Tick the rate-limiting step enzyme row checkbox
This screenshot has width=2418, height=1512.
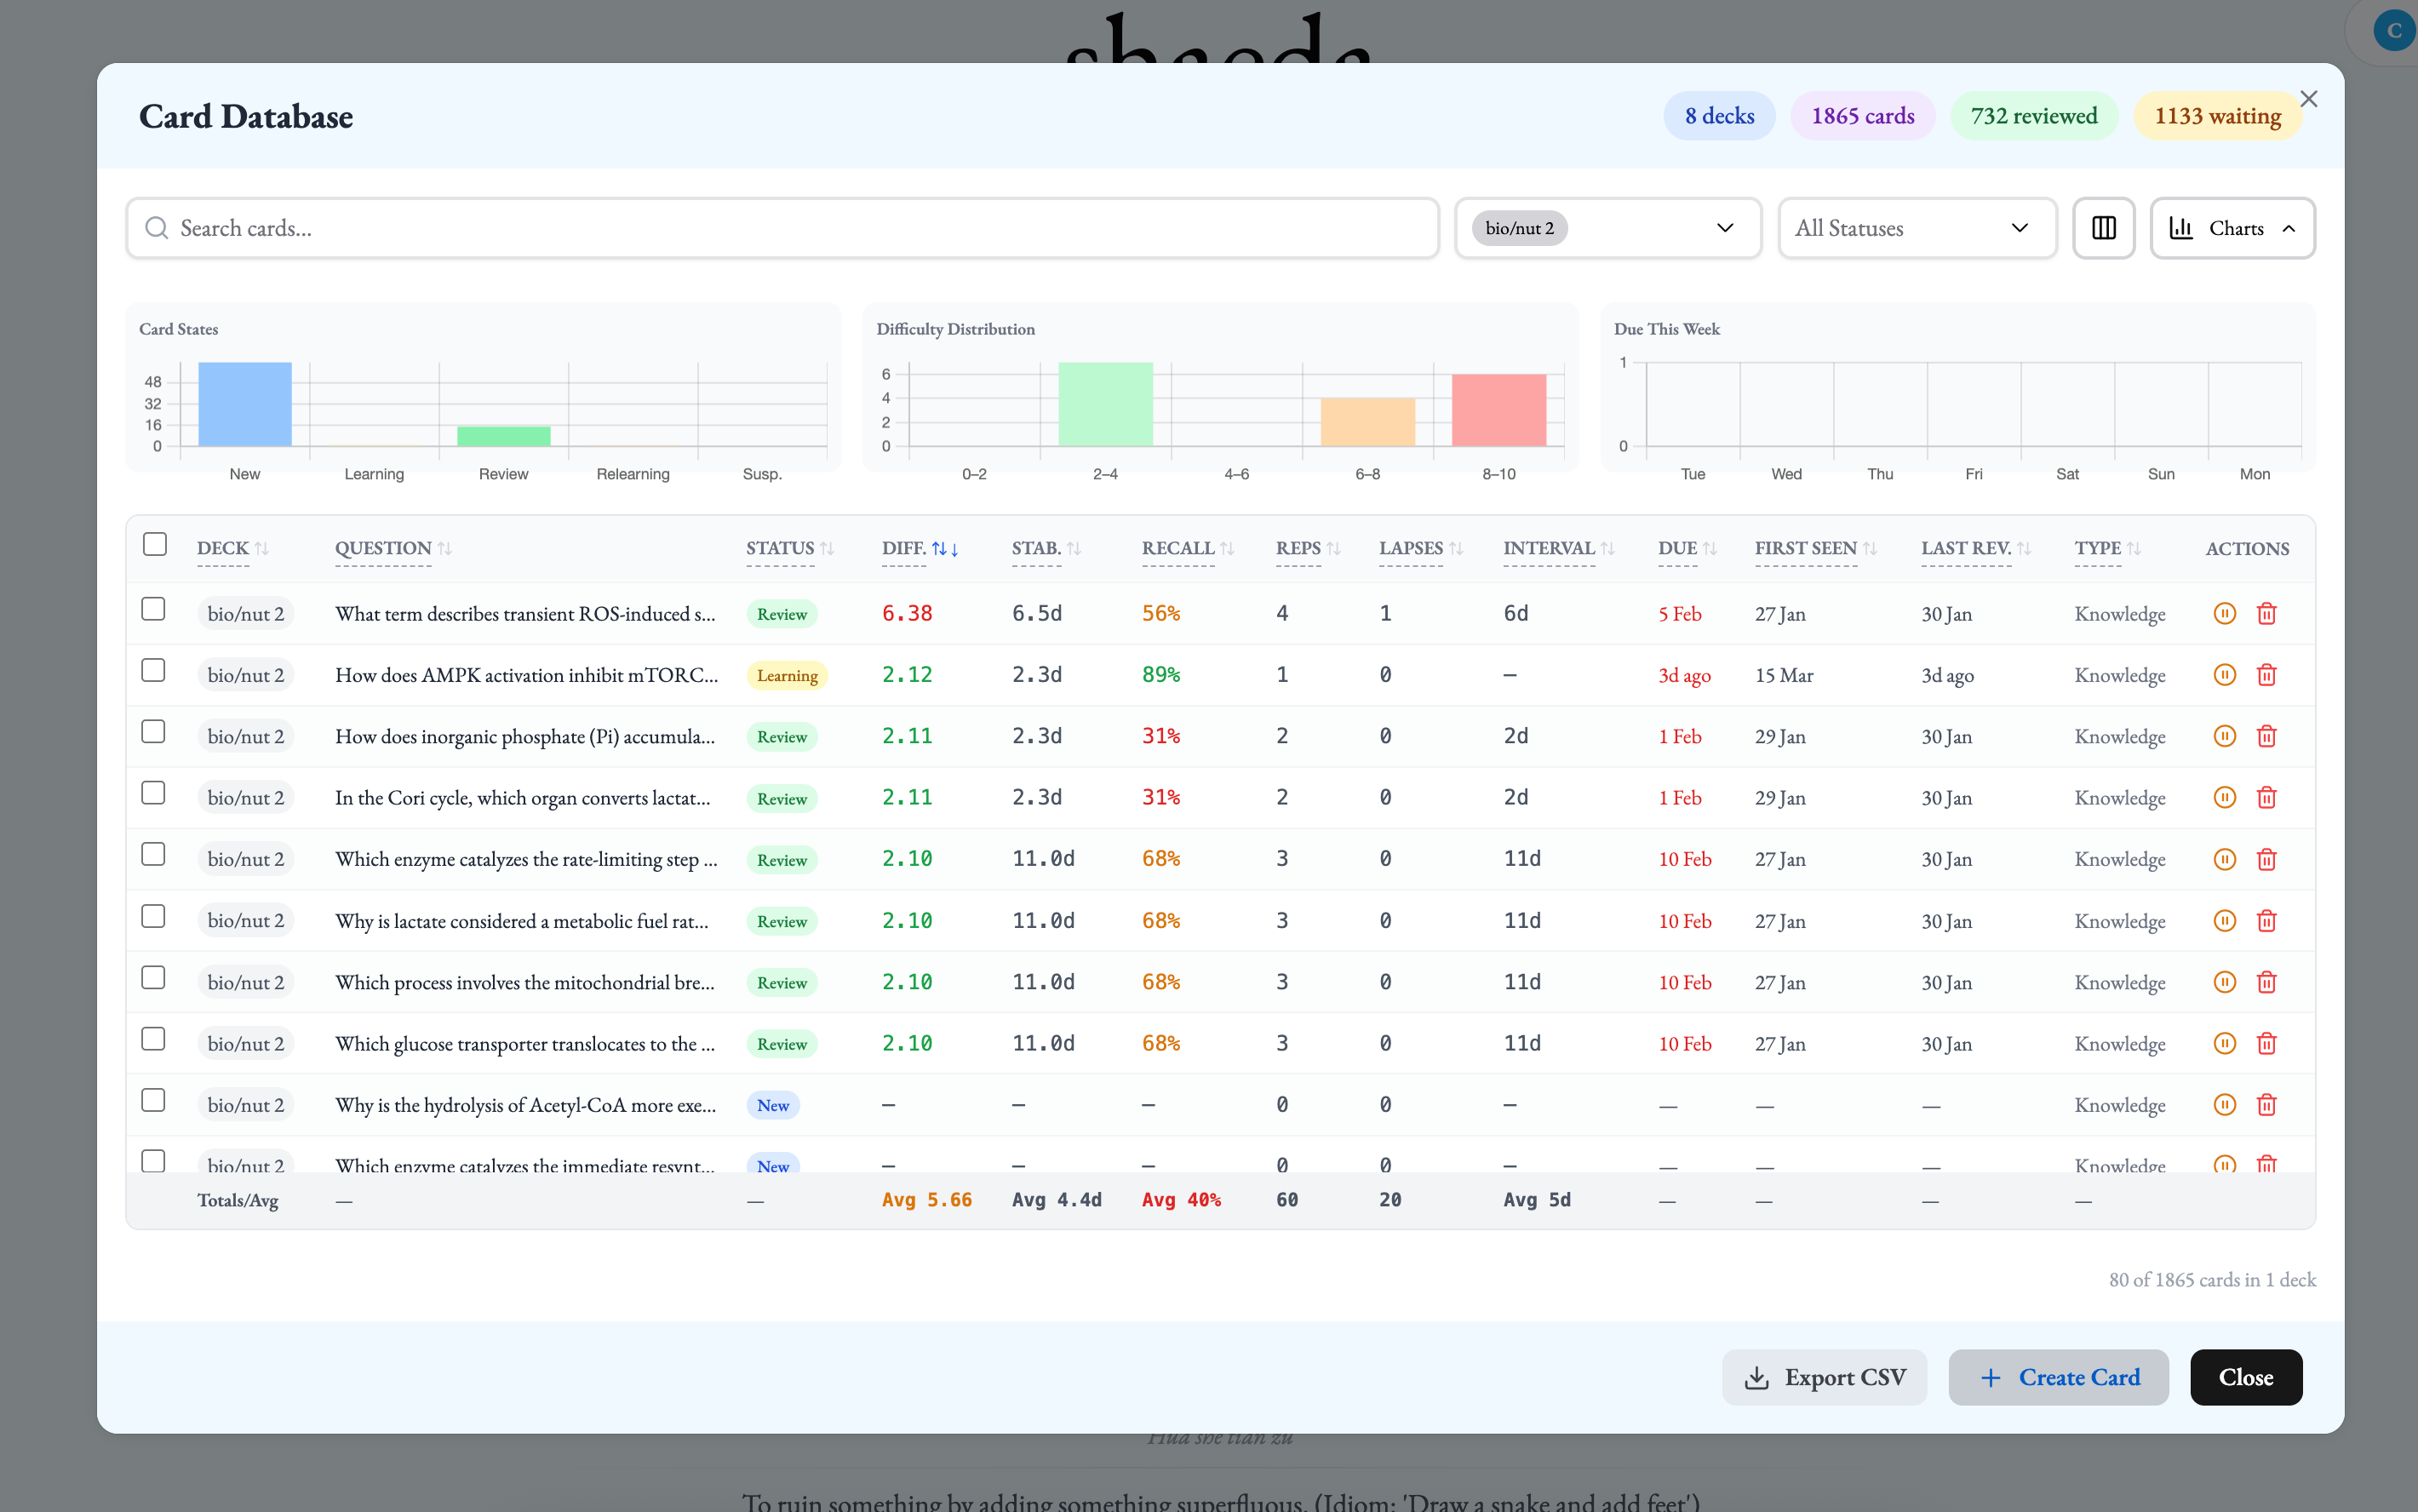153,855
